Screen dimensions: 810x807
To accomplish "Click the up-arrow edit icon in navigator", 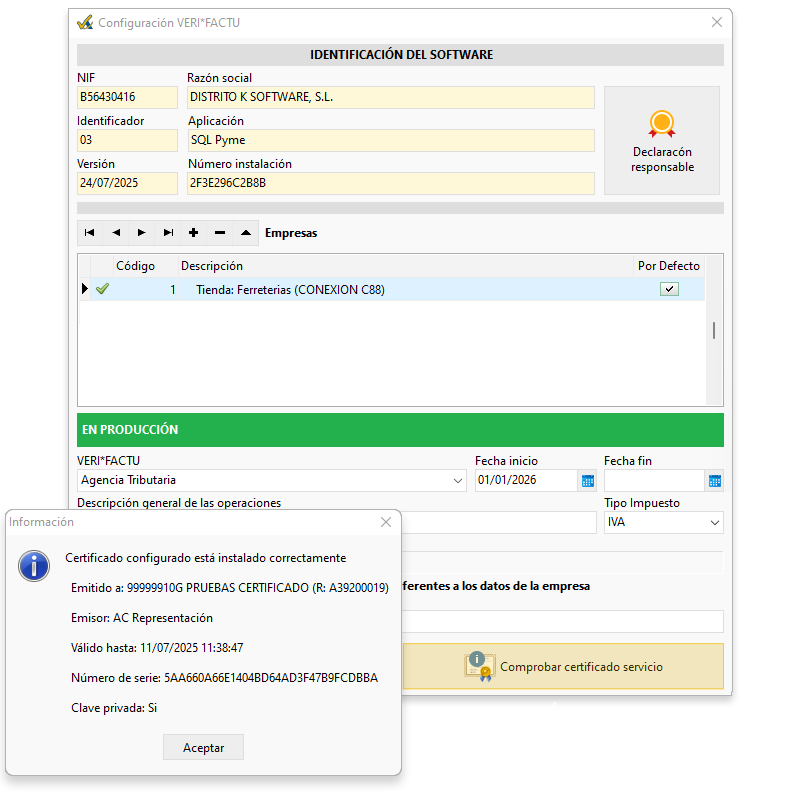I will point(246,233).
